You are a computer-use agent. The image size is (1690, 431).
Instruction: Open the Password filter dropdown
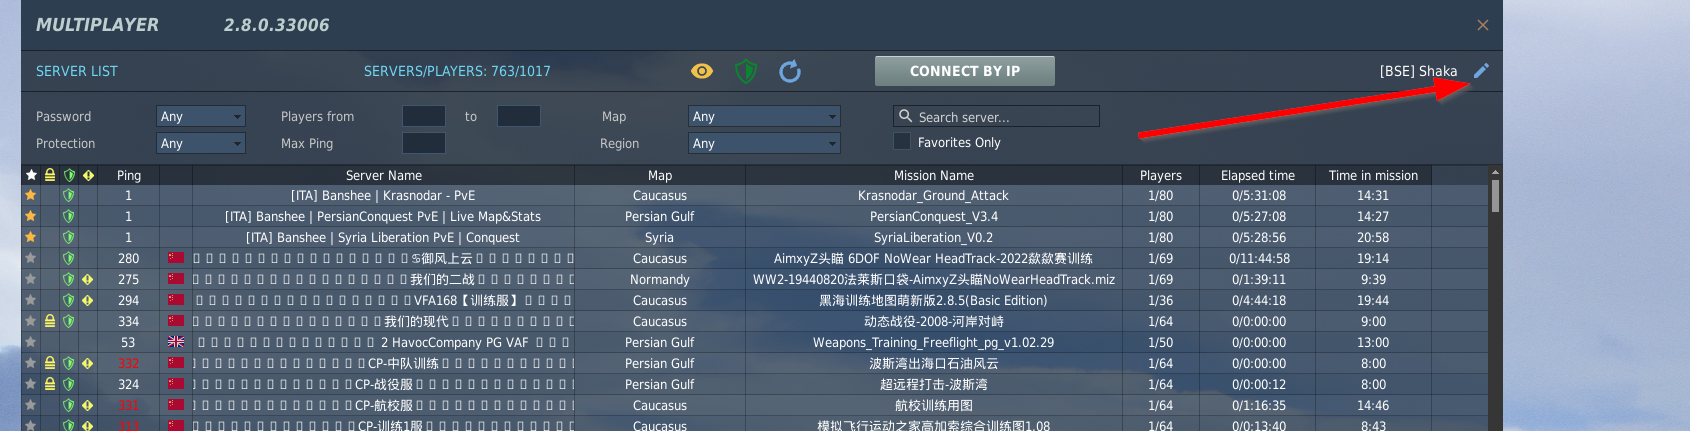[201, 116]
